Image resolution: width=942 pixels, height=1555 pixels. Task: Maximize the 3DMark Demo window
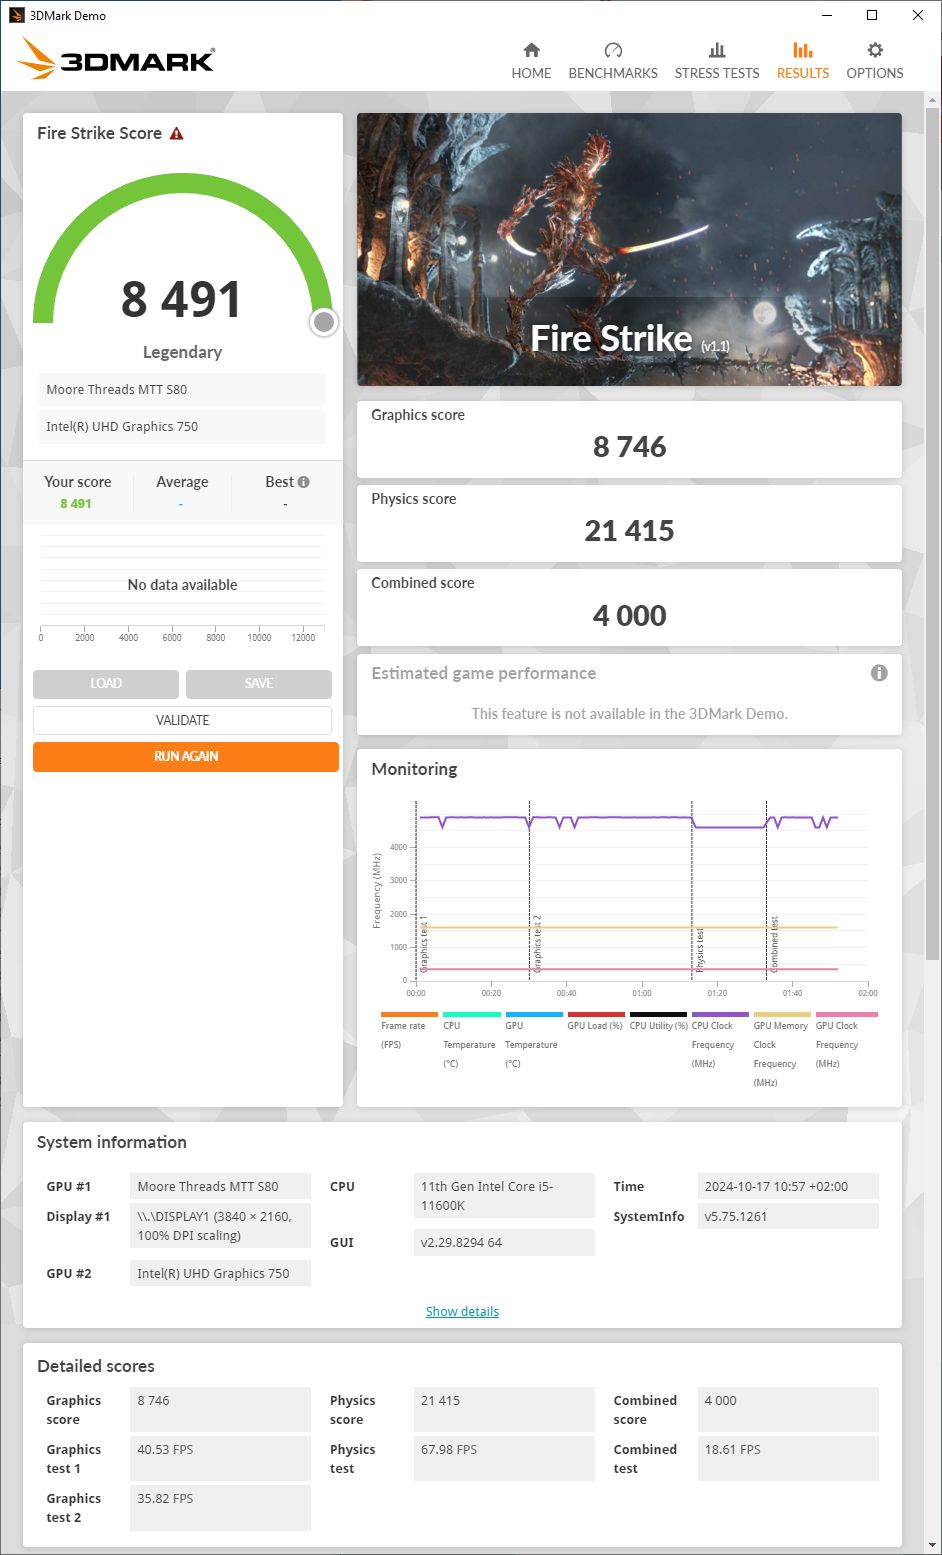click(x=872, y=15)
